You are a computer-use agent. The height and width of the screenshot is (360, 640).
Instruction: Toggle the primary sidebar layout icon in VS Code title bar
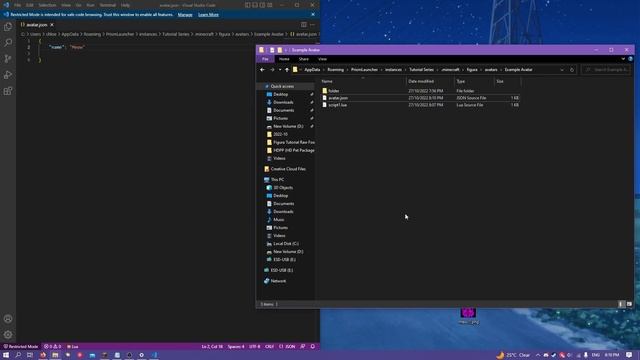coord(248,5)
